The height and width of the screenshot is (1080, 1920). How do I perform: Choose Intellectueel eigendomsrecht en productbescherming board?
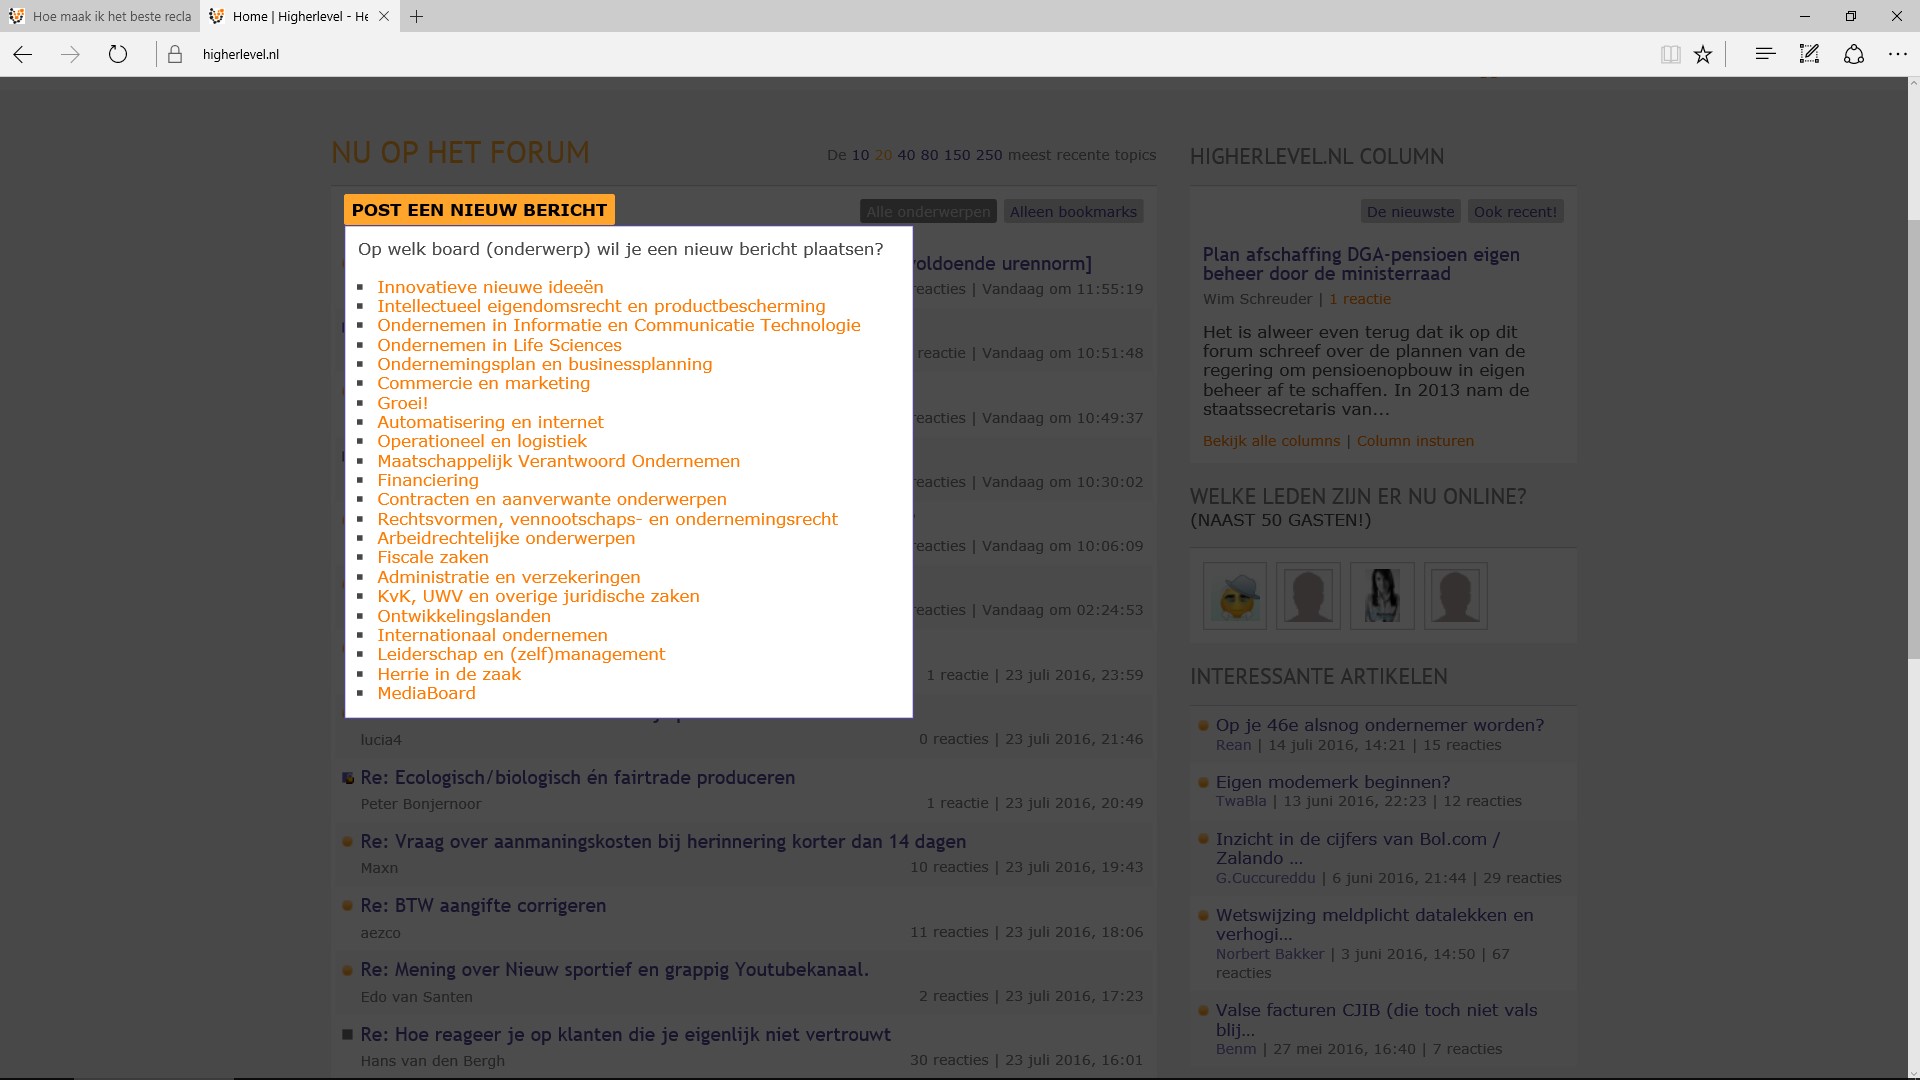point(601,306)
